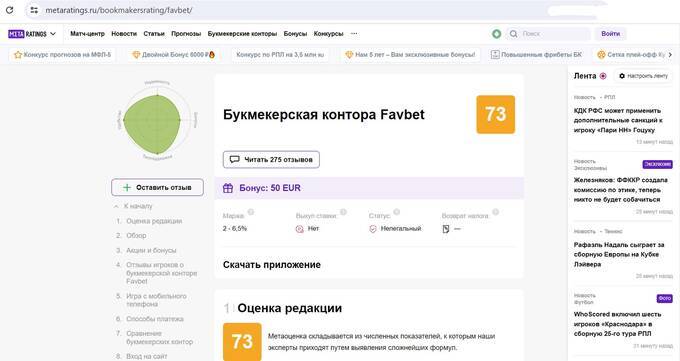Image resolution: width=680 pixels, height=361 pixels.
Task: Open the Букмекерские конторы menu item
Action: coord(242,33)
